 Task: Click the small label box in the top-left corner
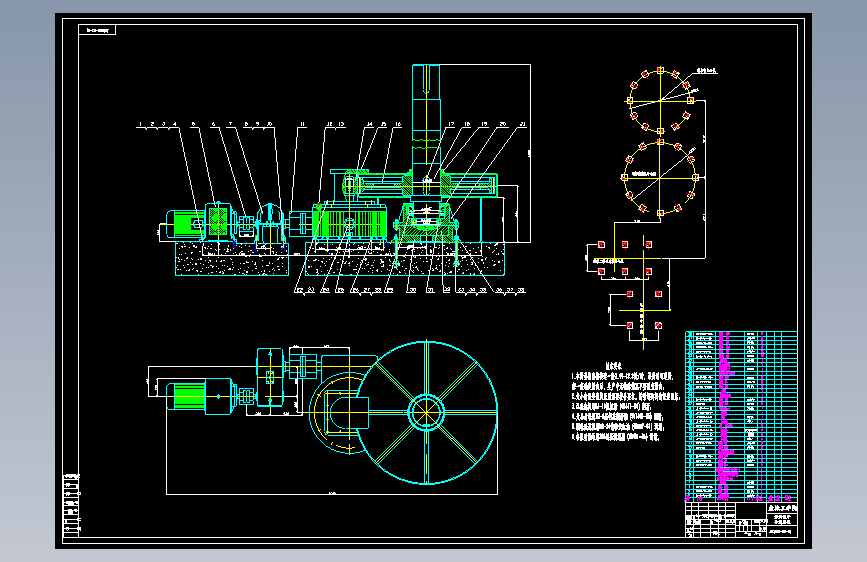click(97, 30)
